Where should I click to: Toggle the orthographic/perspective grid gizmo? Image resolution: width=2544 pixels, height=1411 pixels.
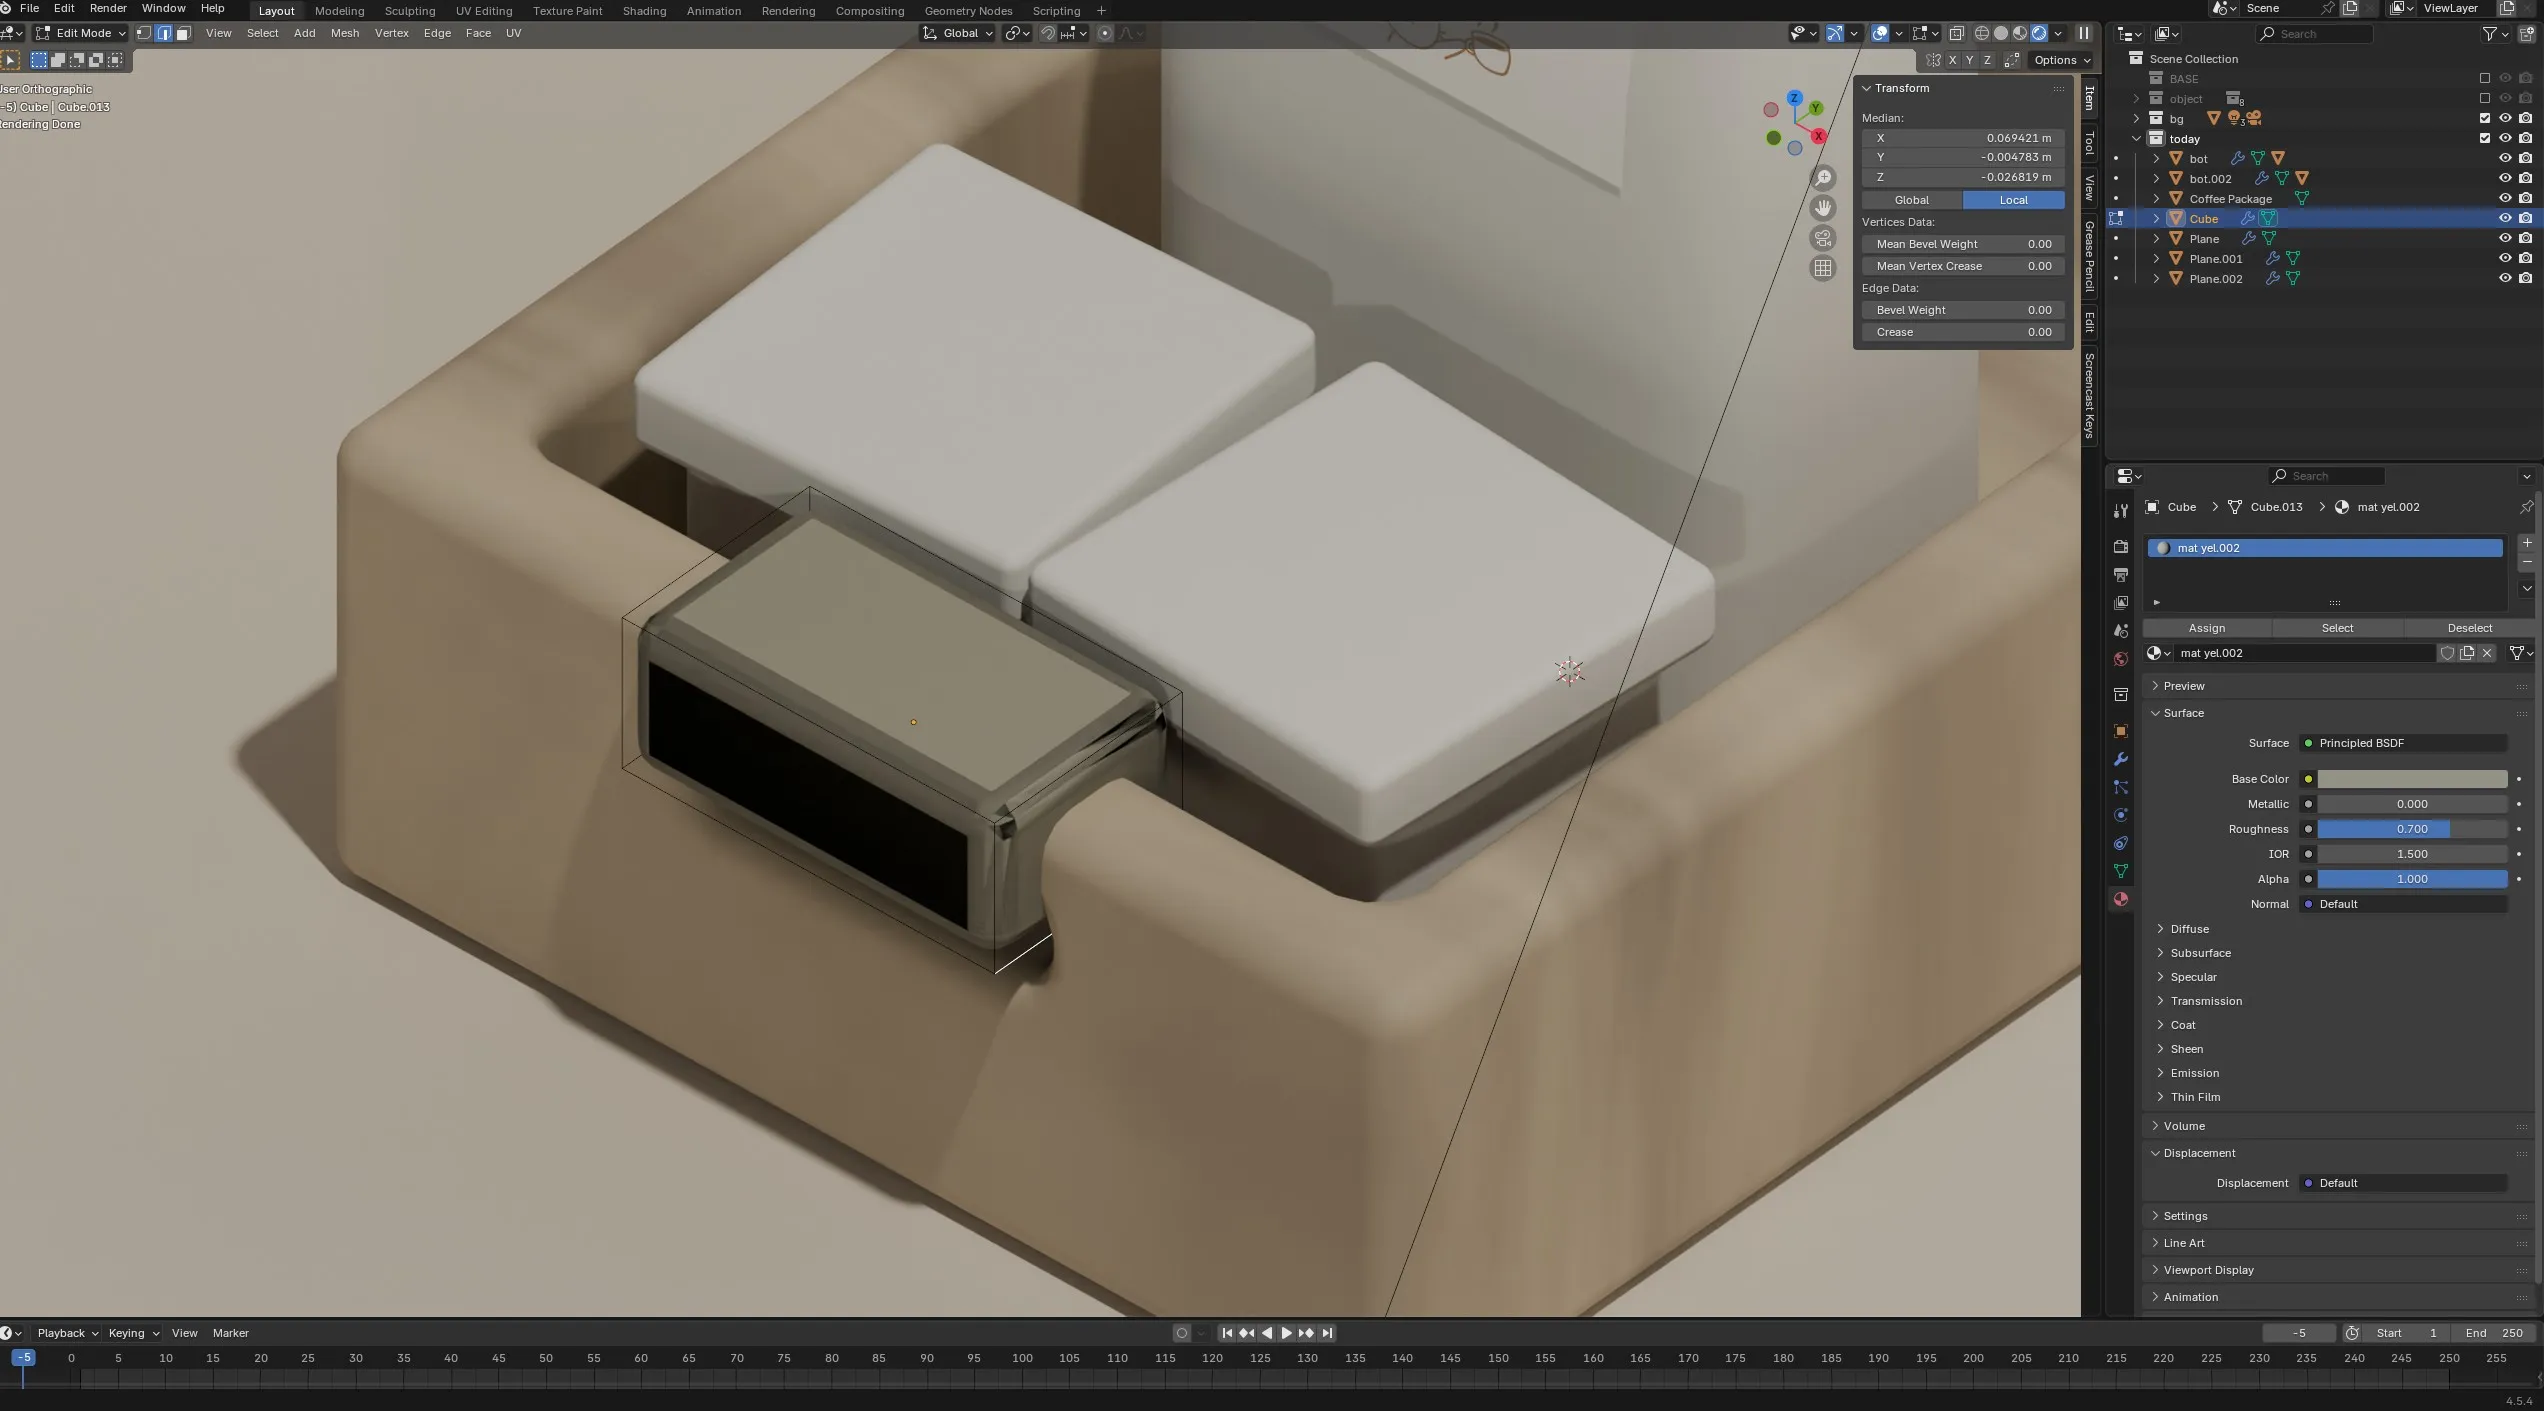coord(1823,268)
